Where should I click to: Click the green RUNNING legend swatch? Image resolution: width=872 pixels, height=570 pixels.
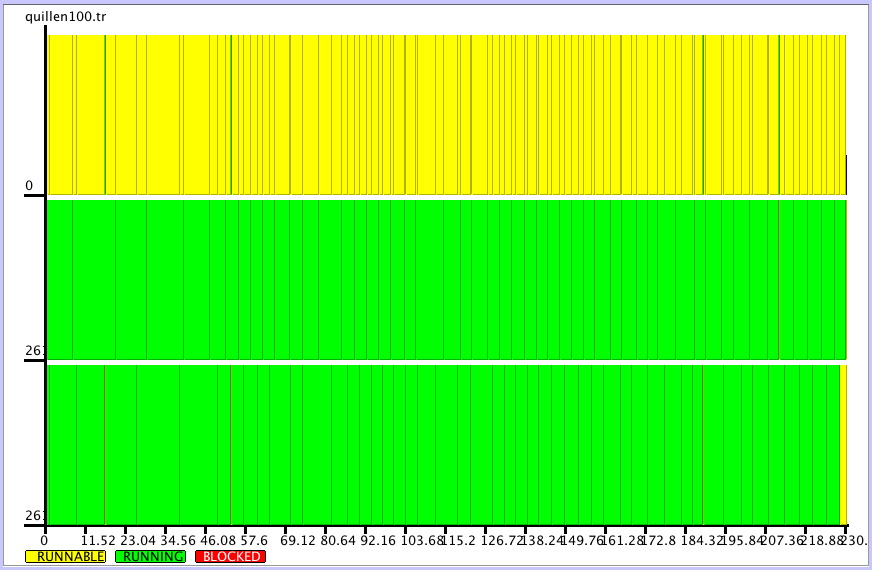[x=150, y=556]
